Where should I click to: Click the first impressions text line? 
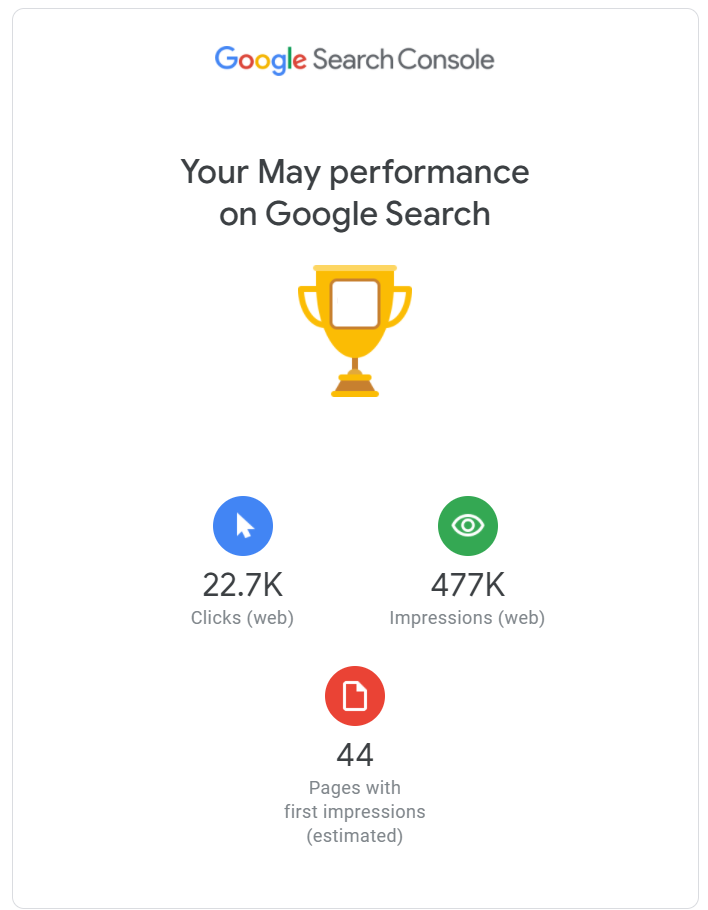pos(355,811)
